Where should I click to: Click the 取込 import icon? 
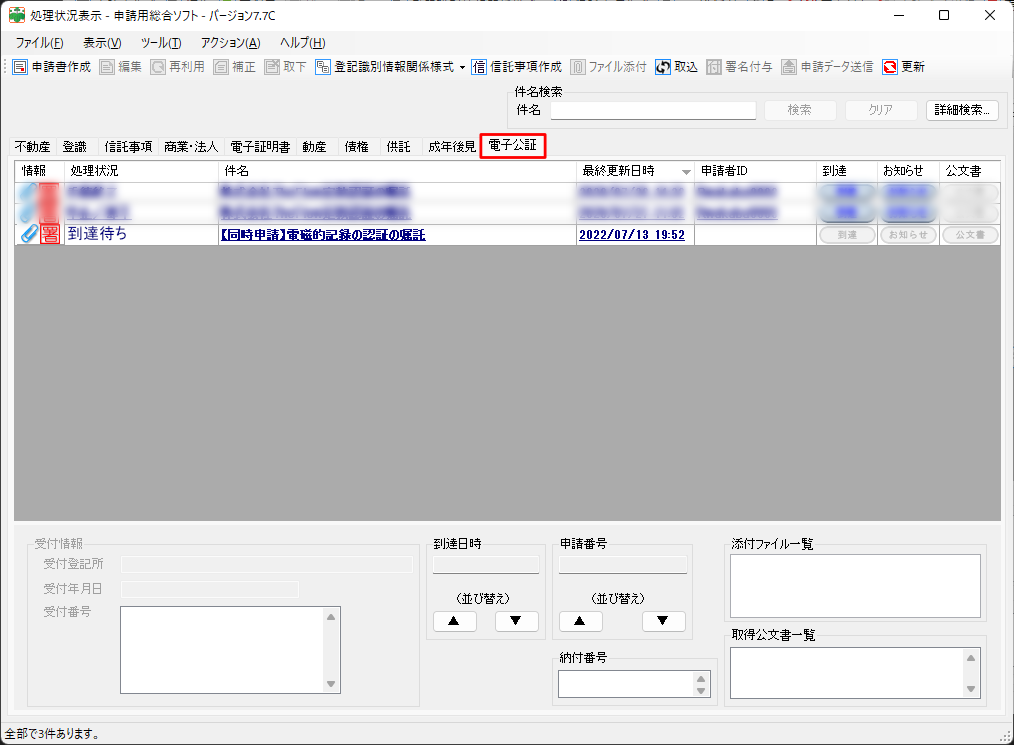[x=663, y=67]
